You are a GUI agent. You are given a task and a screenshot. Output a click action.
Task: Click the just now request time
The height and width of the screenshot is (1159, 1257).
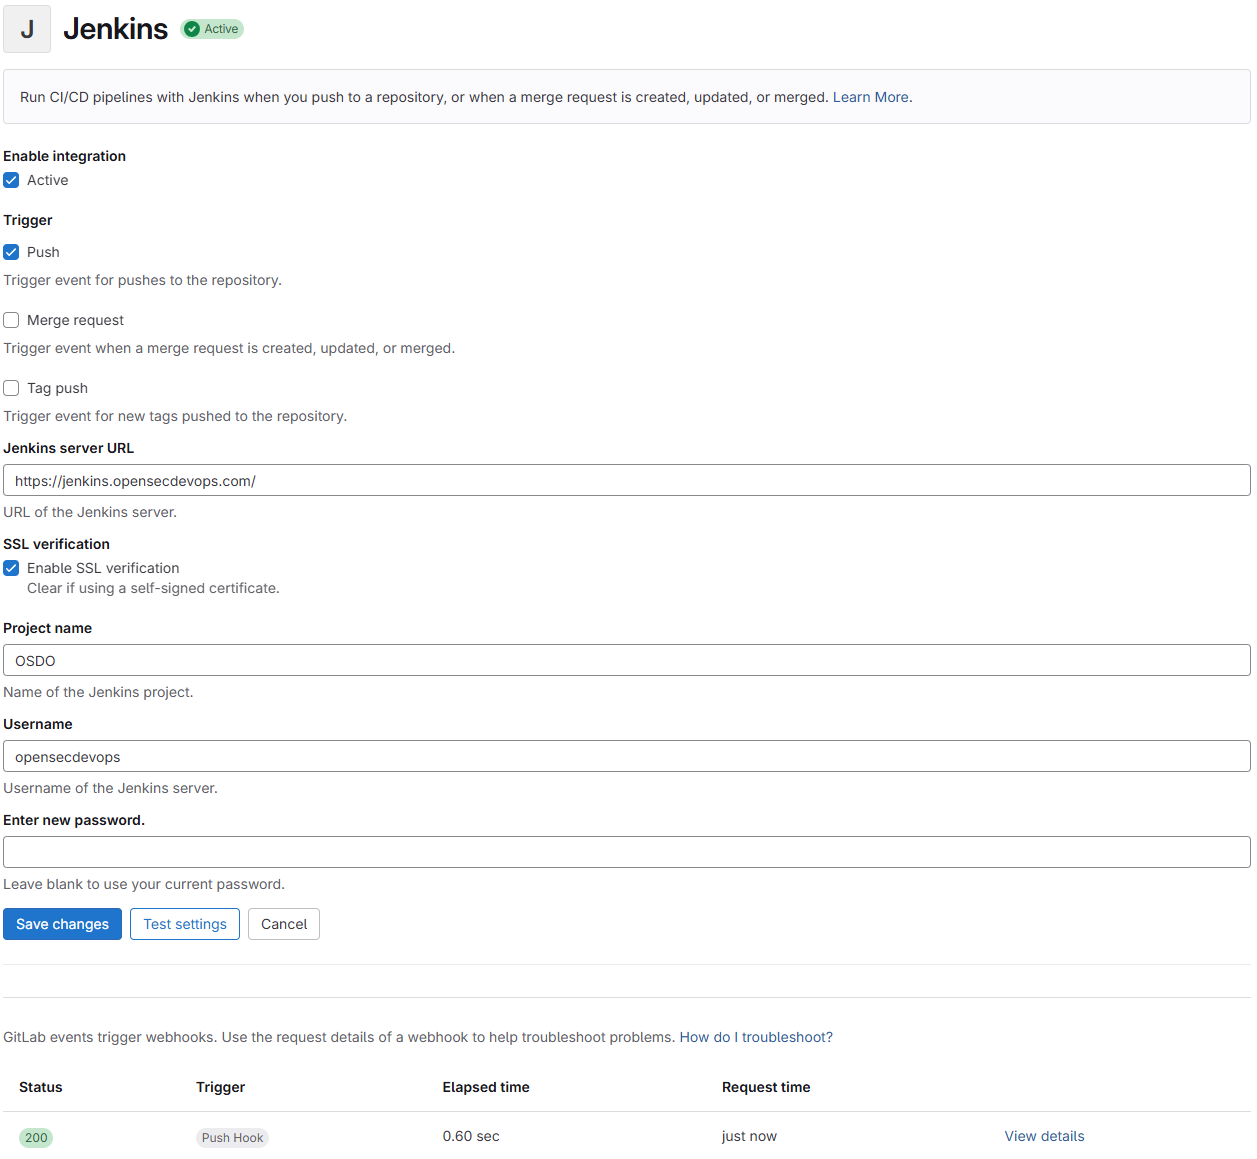749,1136
